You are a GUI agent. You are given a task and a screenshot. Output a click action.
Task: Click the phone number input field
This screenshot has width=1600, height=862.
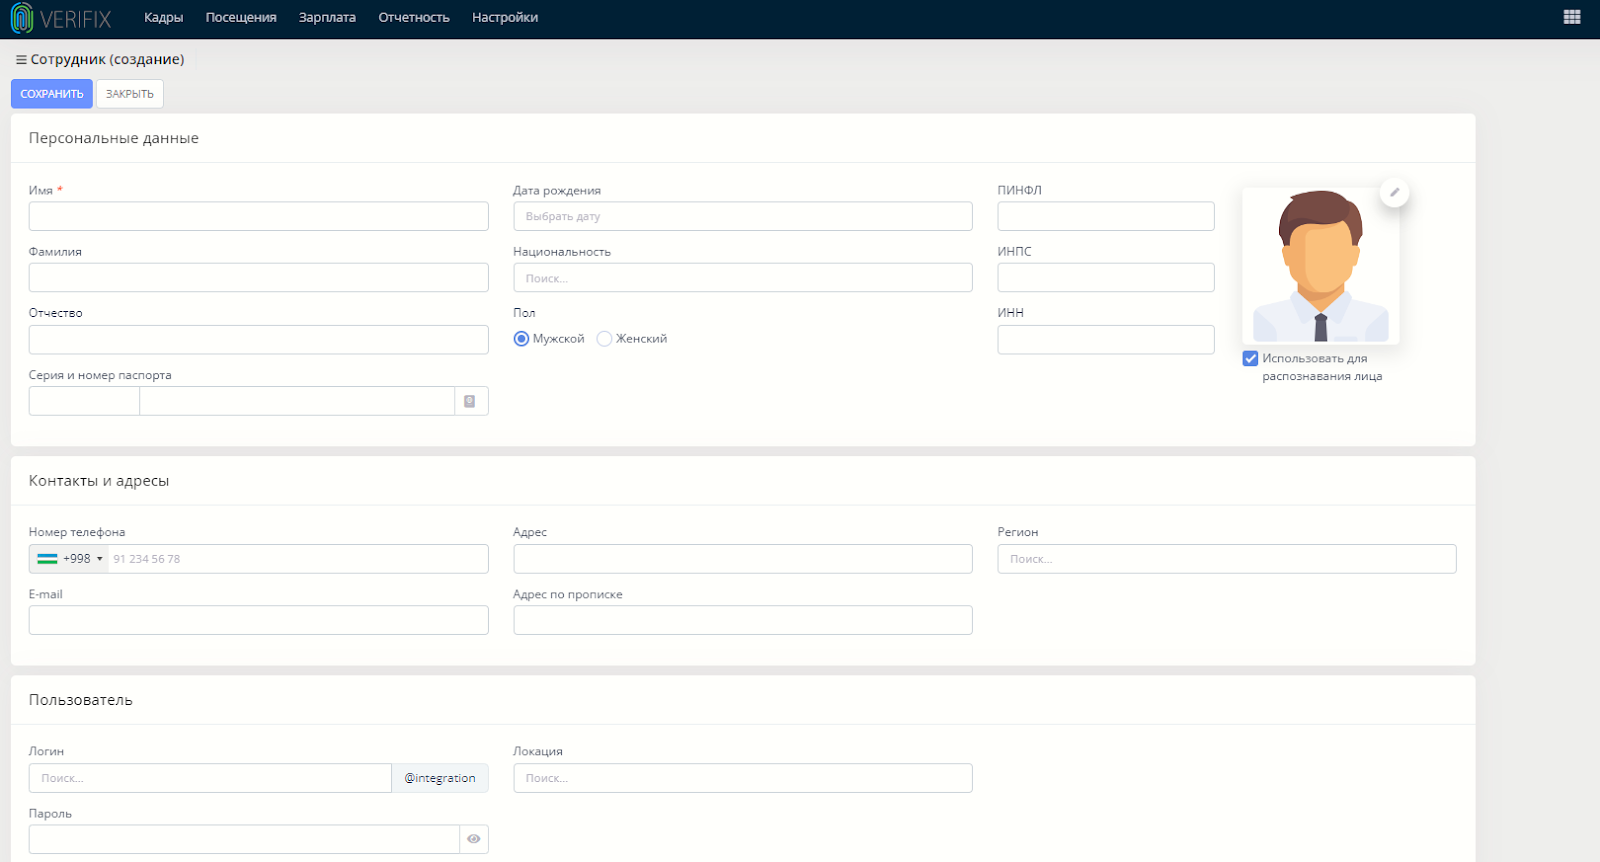coord(298,559)
